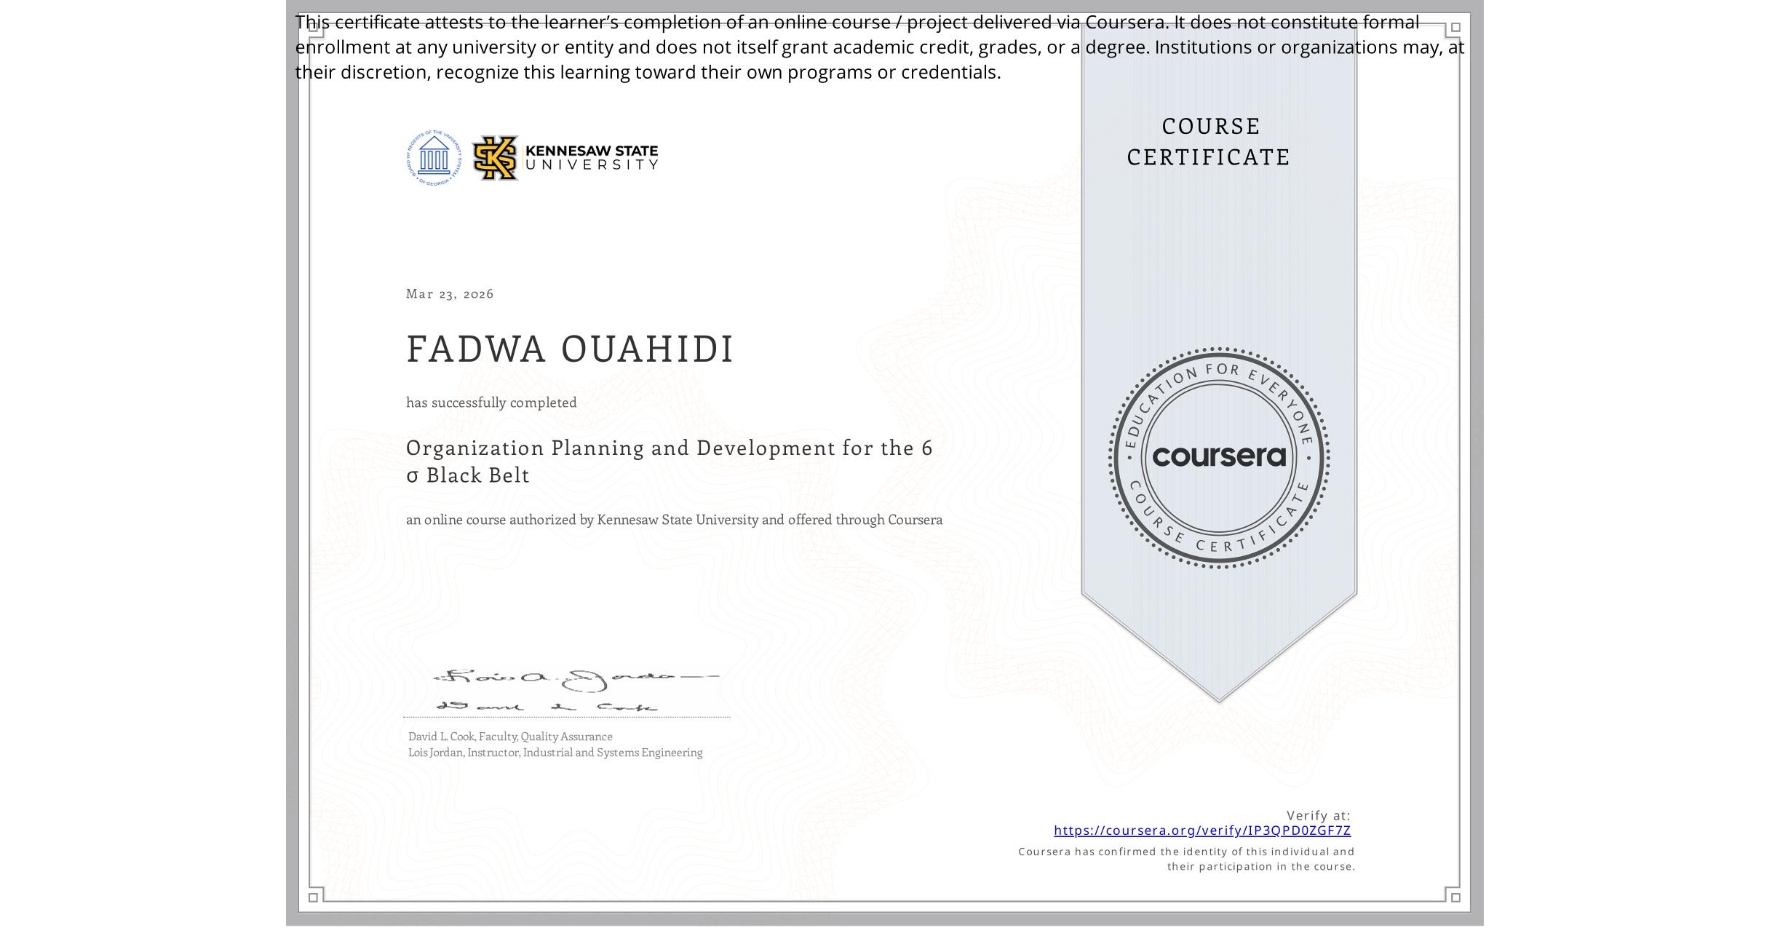Click the 'Verify at:' label
The height and width of the screenshot is (928, 1772).
coord(1318,815)
